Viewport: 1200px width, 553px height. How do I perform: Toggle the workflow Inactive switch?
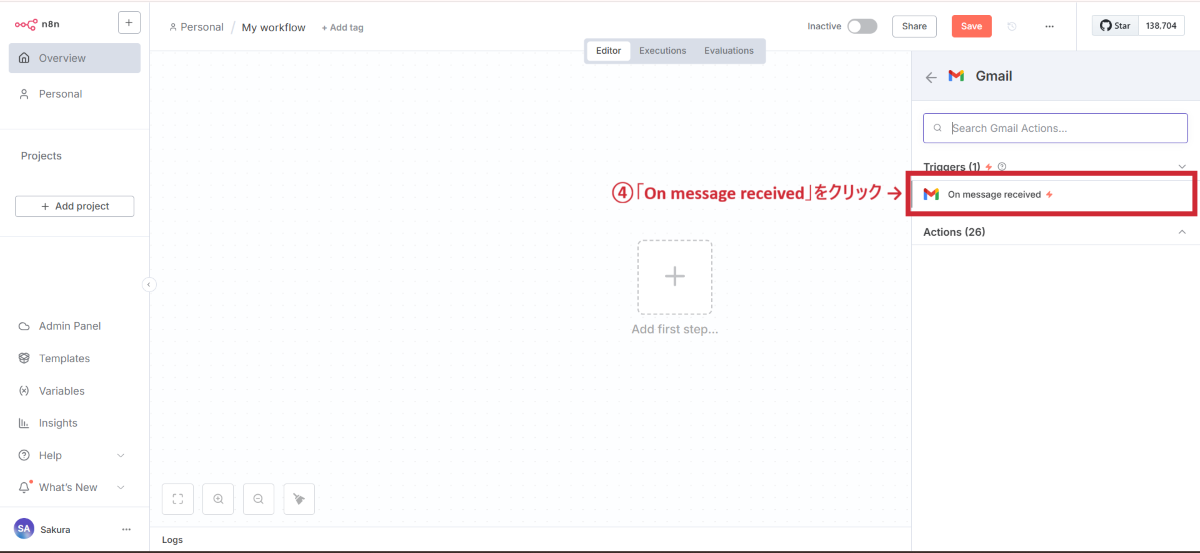pos(861,27)
